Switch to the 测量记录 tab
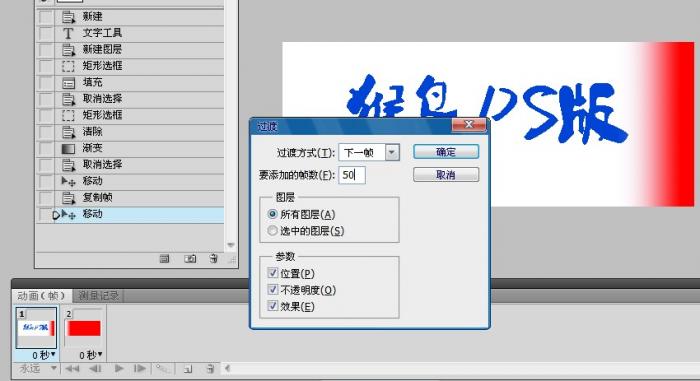Screen dimensions: 700x381 98,296
